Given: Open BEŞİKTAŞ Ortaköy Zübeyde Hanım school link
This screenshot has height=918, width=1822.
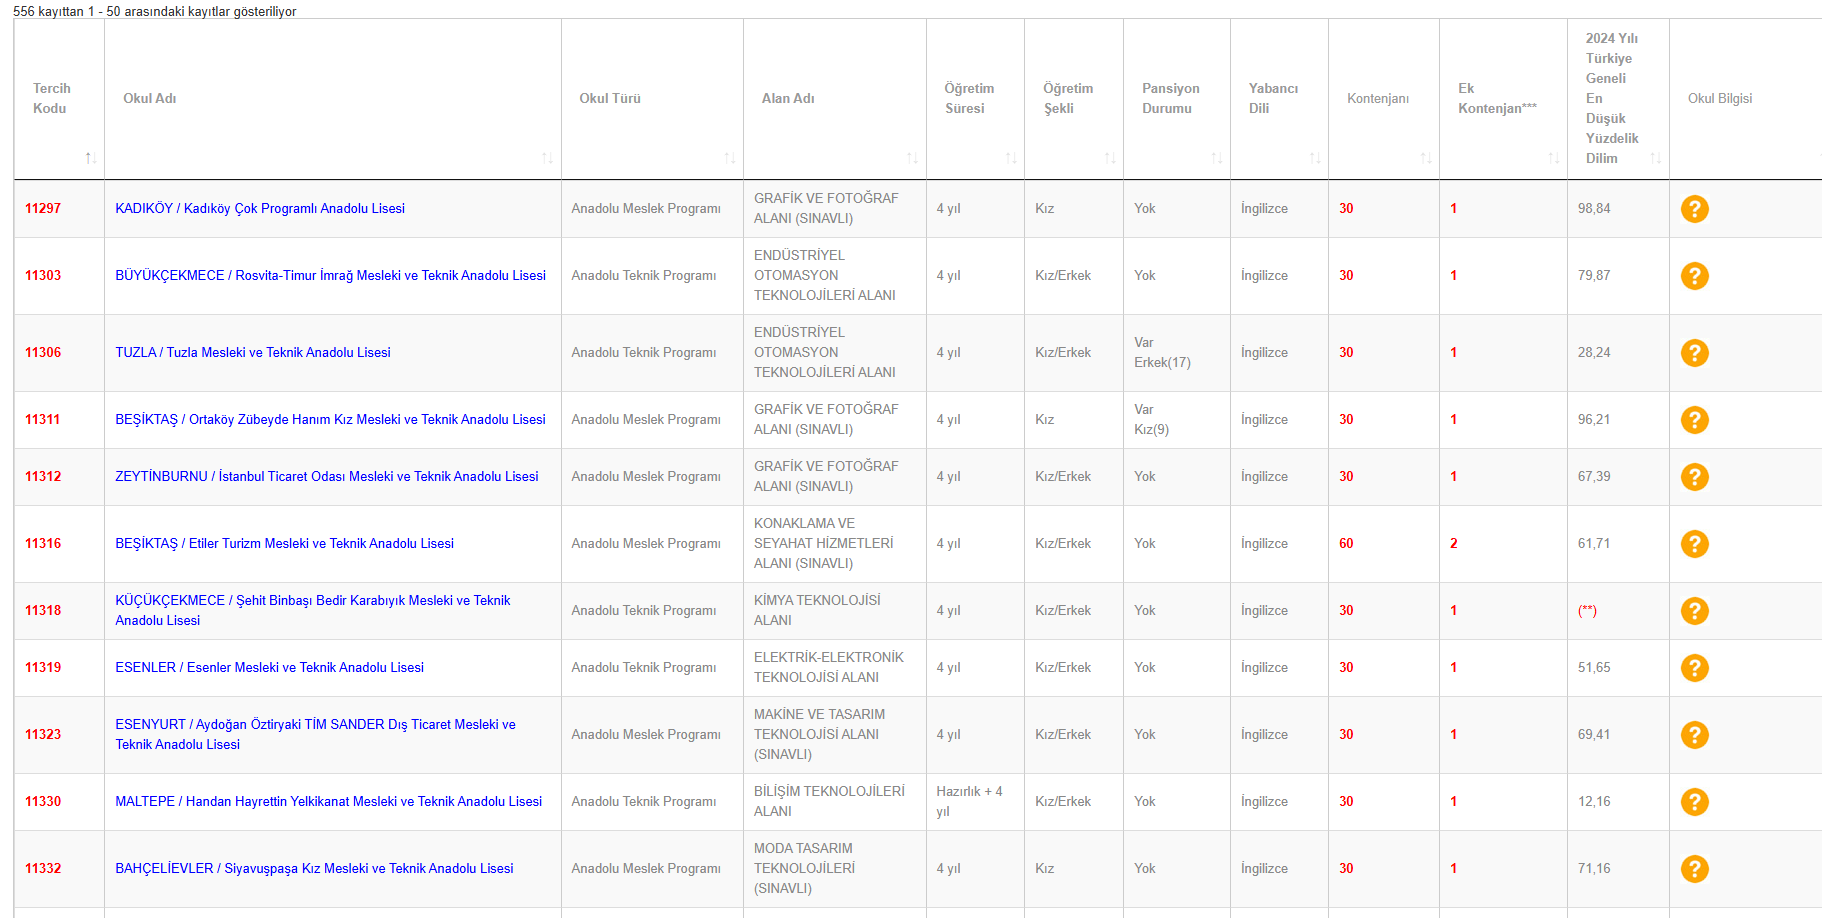Looking at the screenshot, I should coord(330,420).
